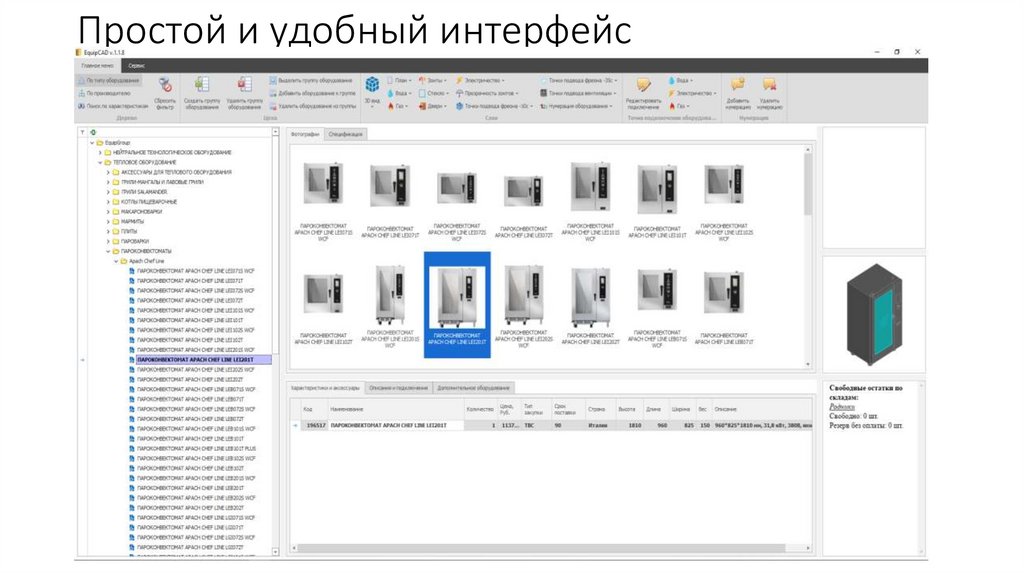
Task: Click the Родники warehouse link
Action: (x=842, y=406)
